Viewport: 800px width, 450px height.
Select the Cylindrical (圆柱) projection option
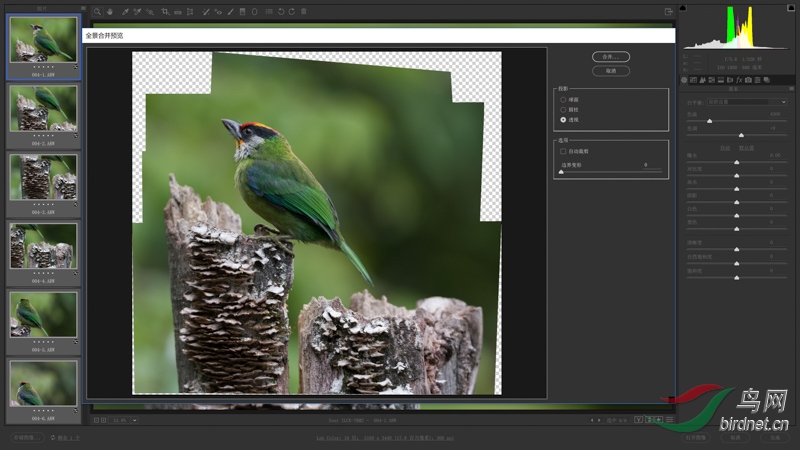click(x=564, y=109)
